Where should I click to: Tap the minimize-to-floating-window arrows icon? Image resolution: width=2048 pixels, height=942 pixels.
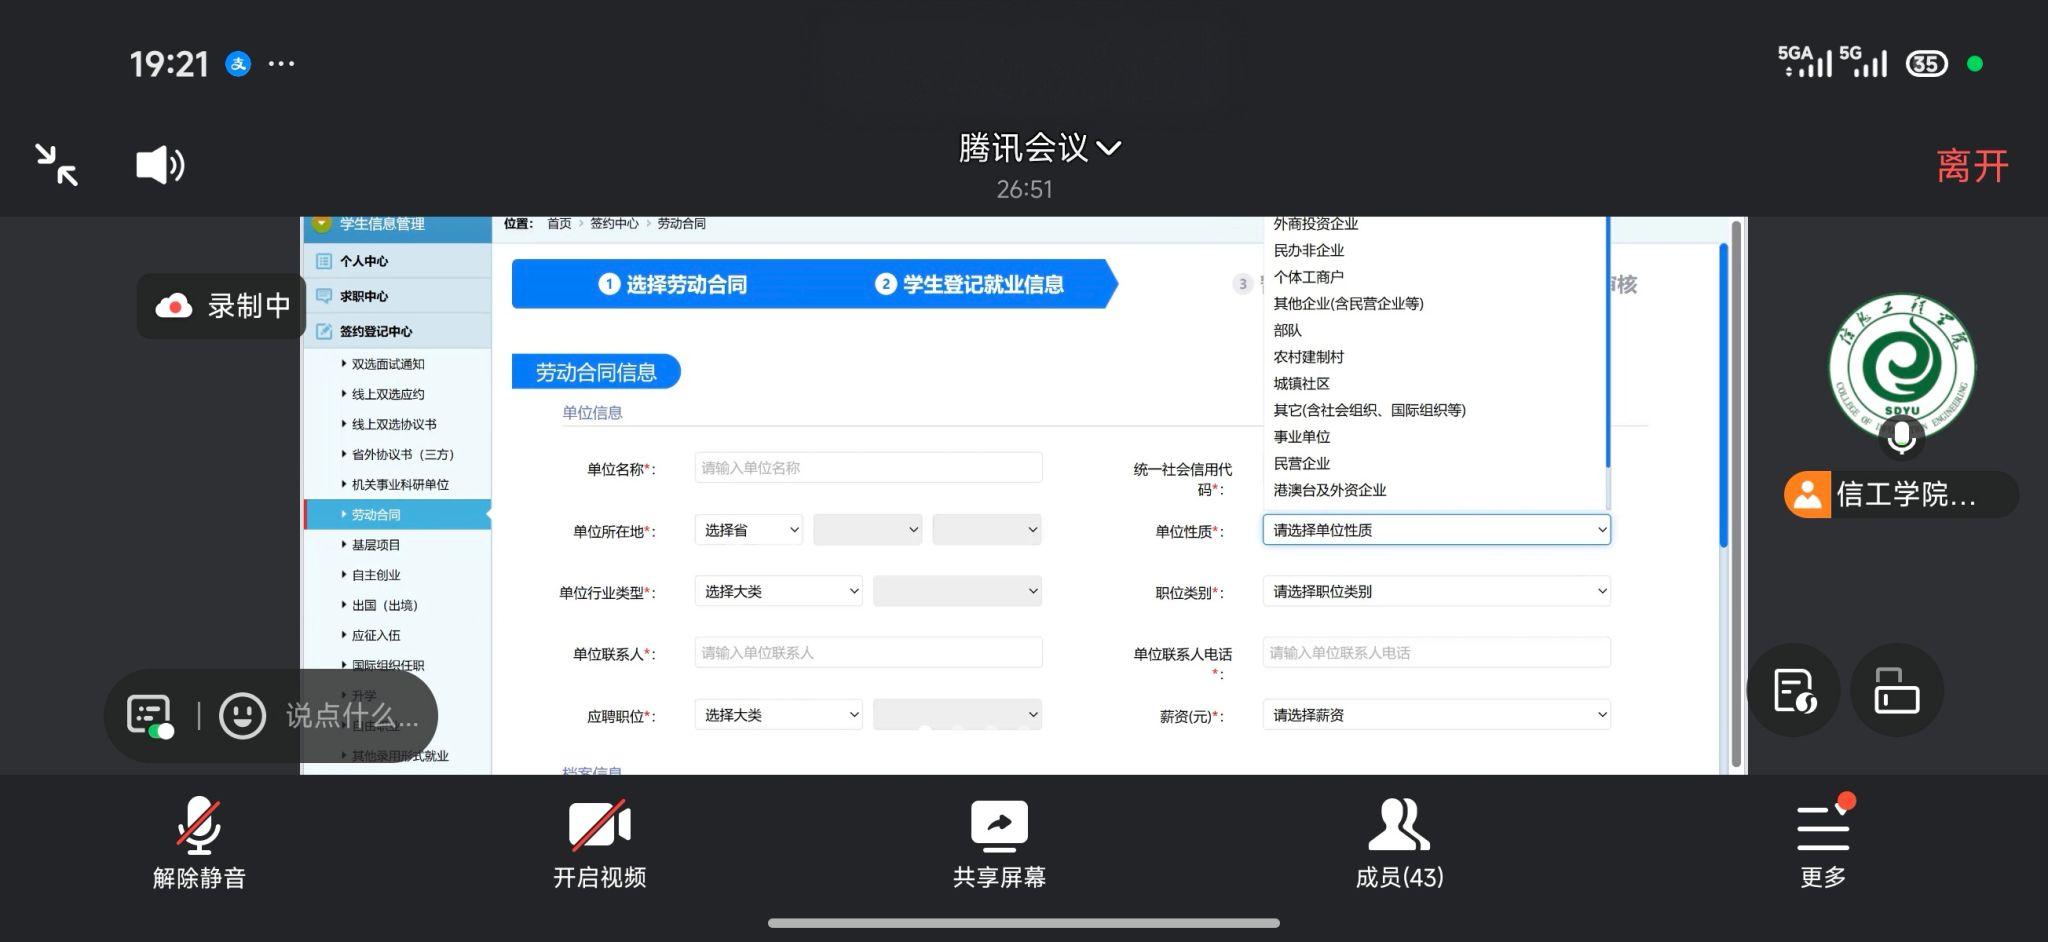(x=57, y=165)
